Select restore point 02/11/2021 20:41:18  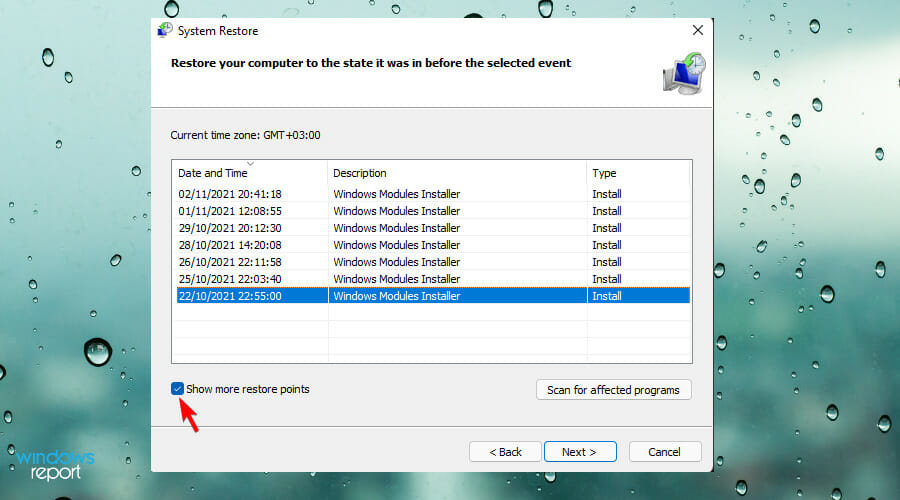point(433,194)
